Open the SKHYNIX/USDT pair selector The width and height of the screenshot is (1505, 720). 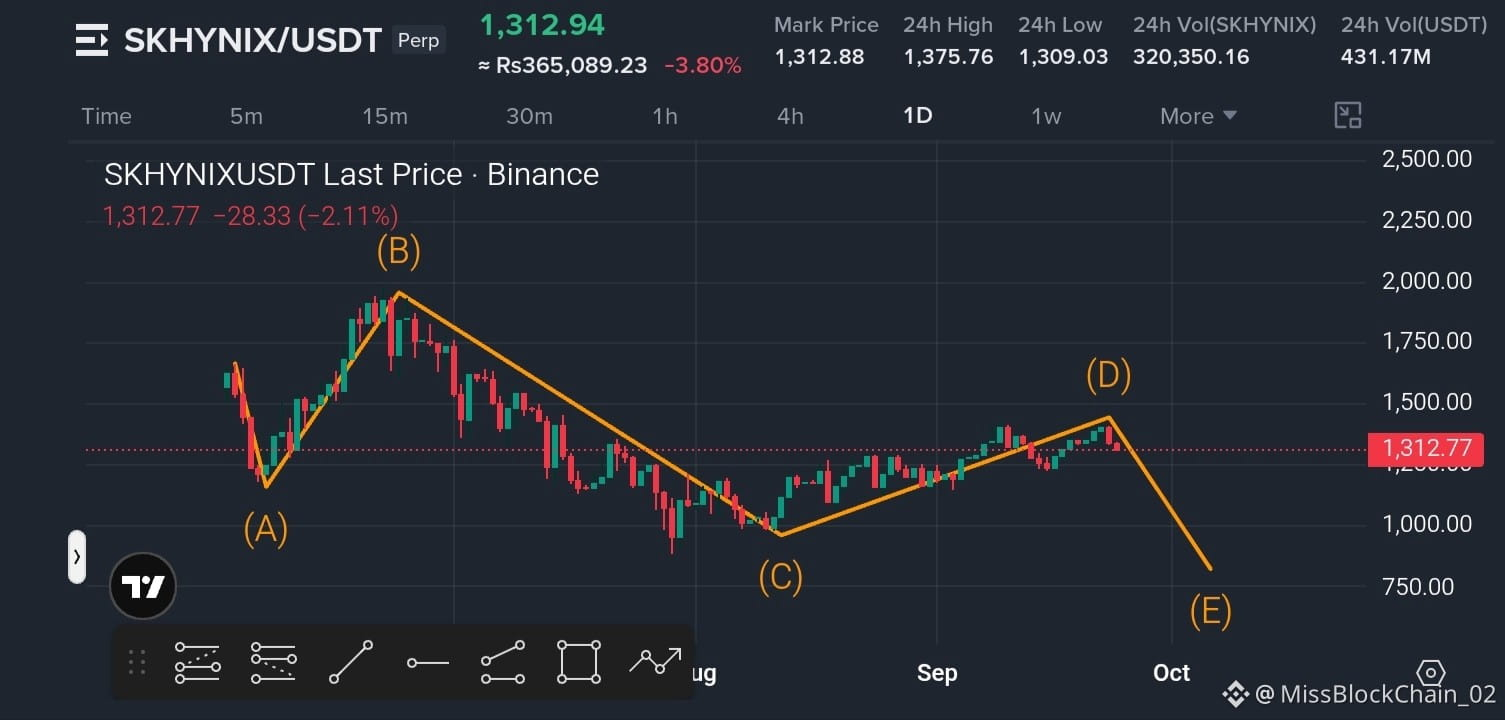(x=252, y=40)
